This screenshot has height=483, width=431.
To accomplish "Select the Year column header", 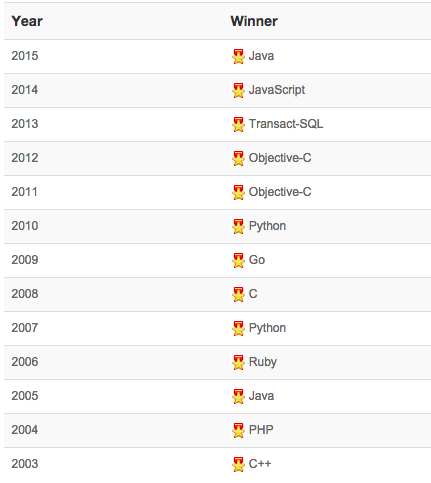I will click(27, 21).
